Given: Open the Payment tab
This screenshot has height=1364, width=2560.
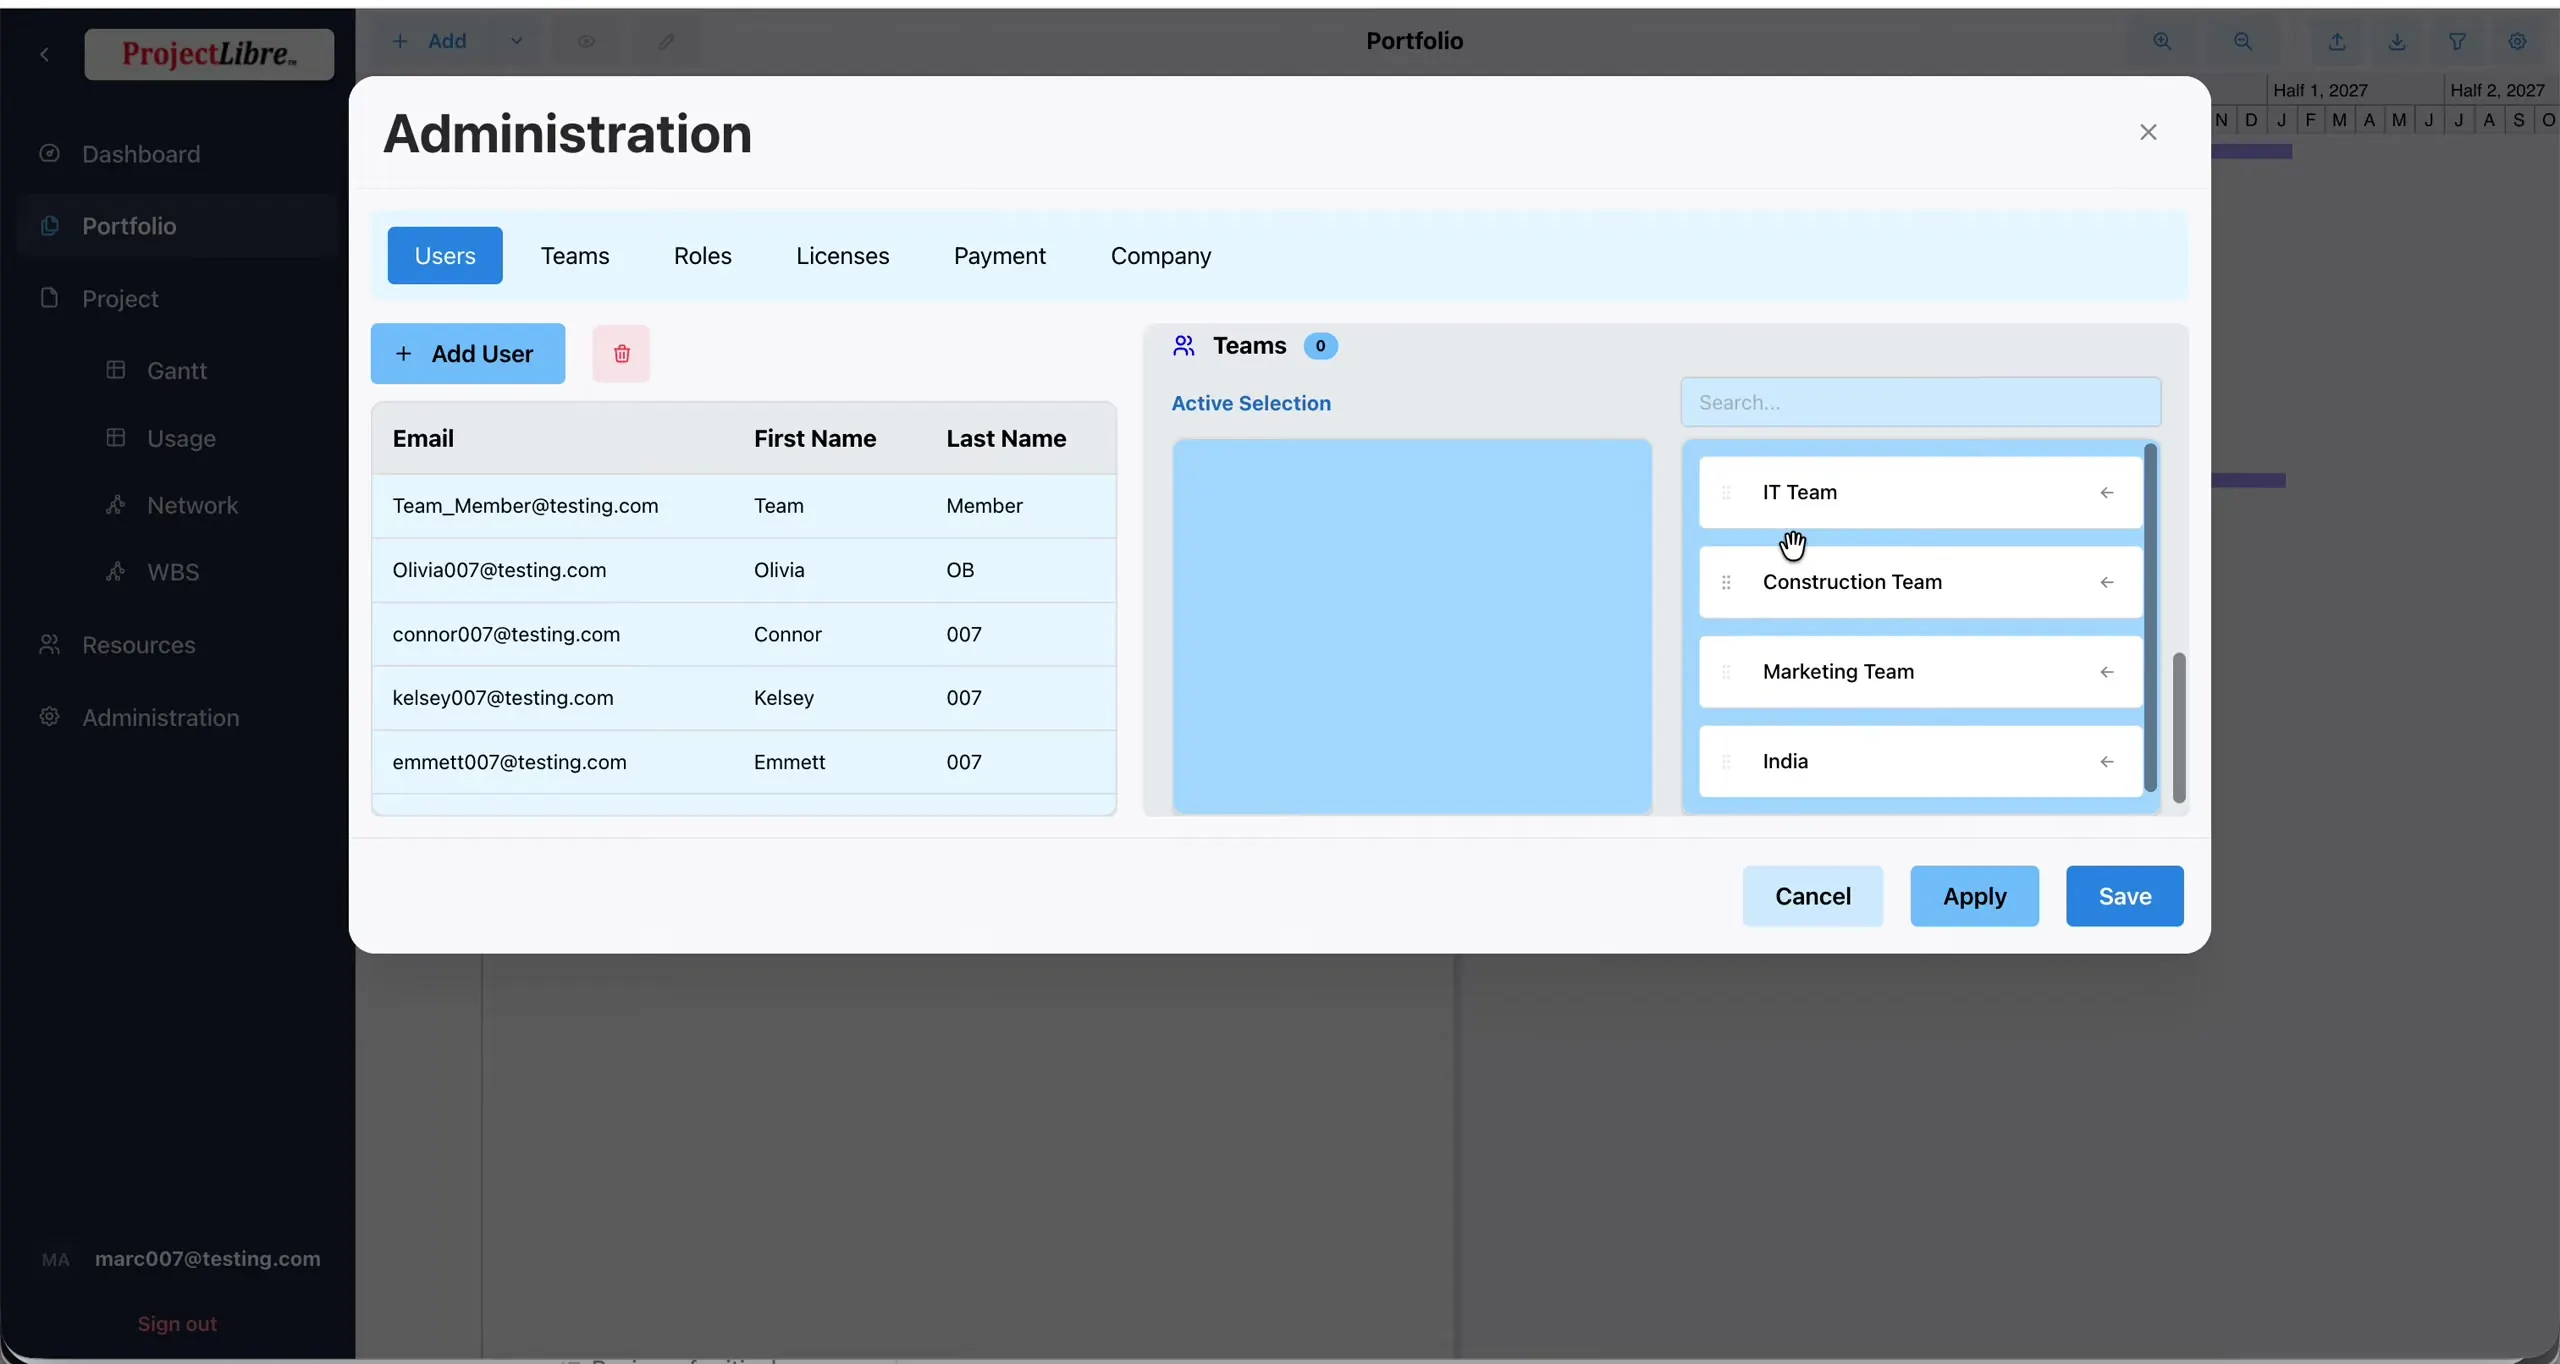Looking at the screenshot, I should click(x=1000, y=256).
